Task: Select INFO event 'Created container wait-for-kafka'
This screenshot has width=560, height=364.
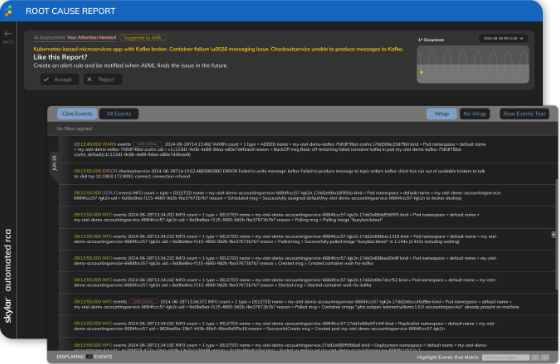Action: pyautogui.click(x=308, y=261)
